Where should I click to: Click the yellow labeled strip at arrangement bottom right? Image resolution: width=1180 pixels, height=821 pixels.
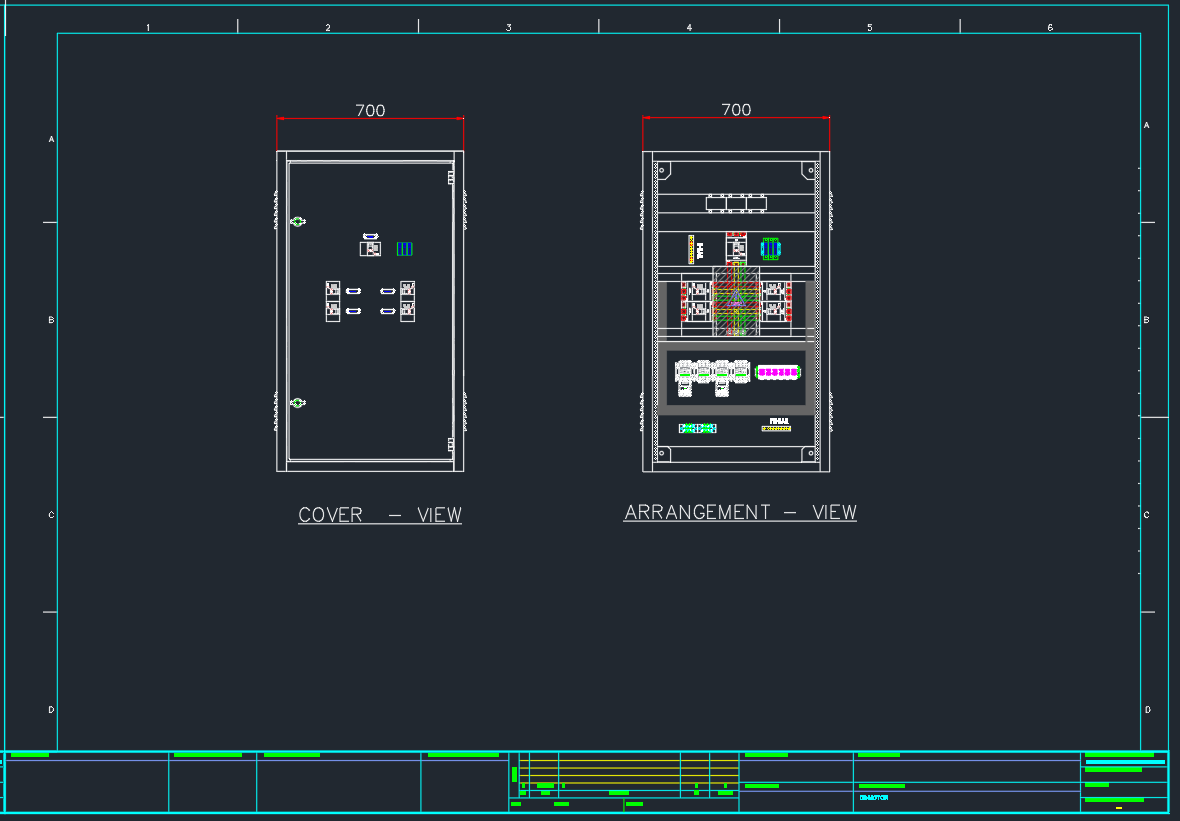point(776,428)
